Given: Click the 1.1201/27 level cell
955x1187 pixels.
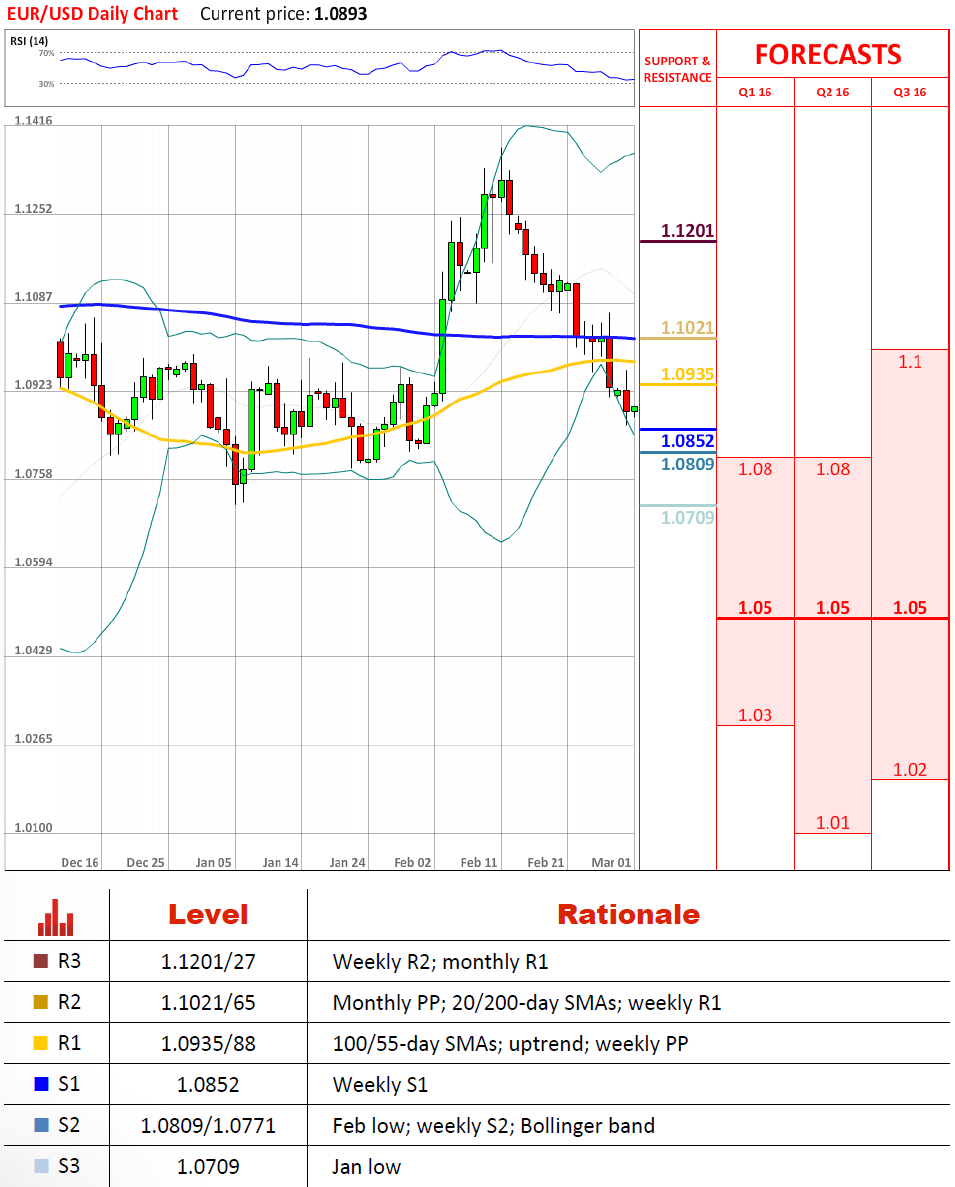Looking at the screenshot, I should (x=208, y=961).
